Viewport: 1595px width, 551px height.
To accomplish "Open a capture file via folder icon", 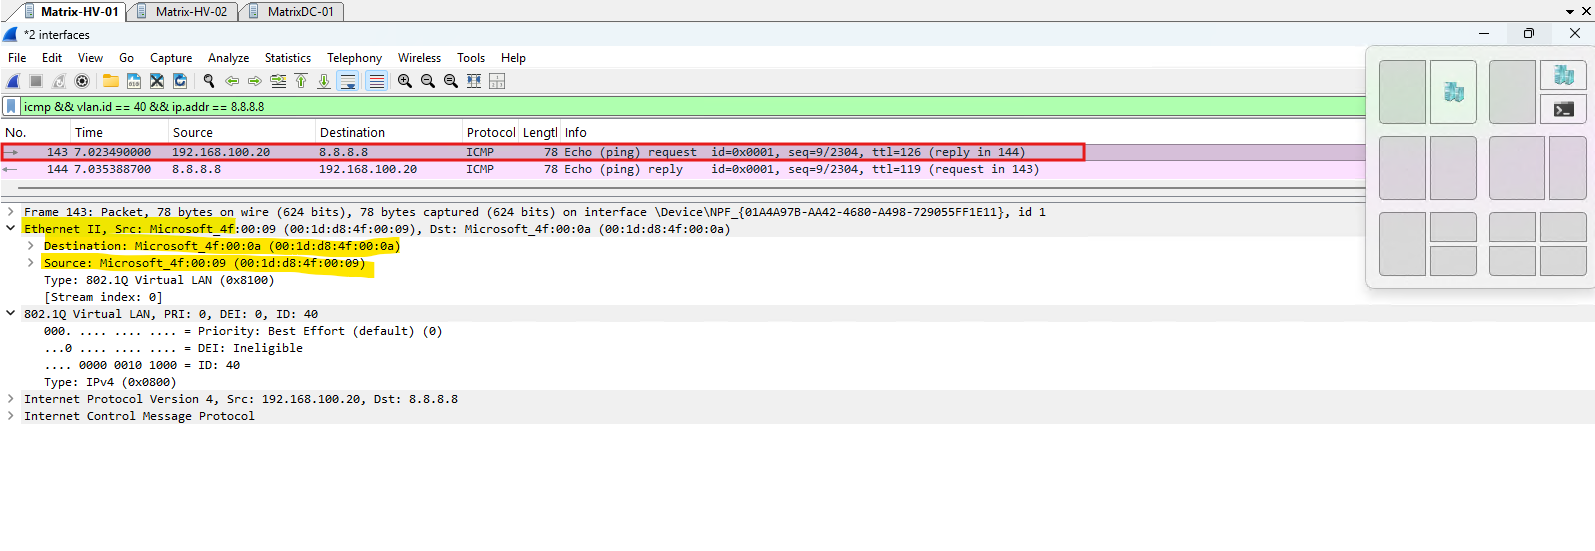I will click(110, 81).
